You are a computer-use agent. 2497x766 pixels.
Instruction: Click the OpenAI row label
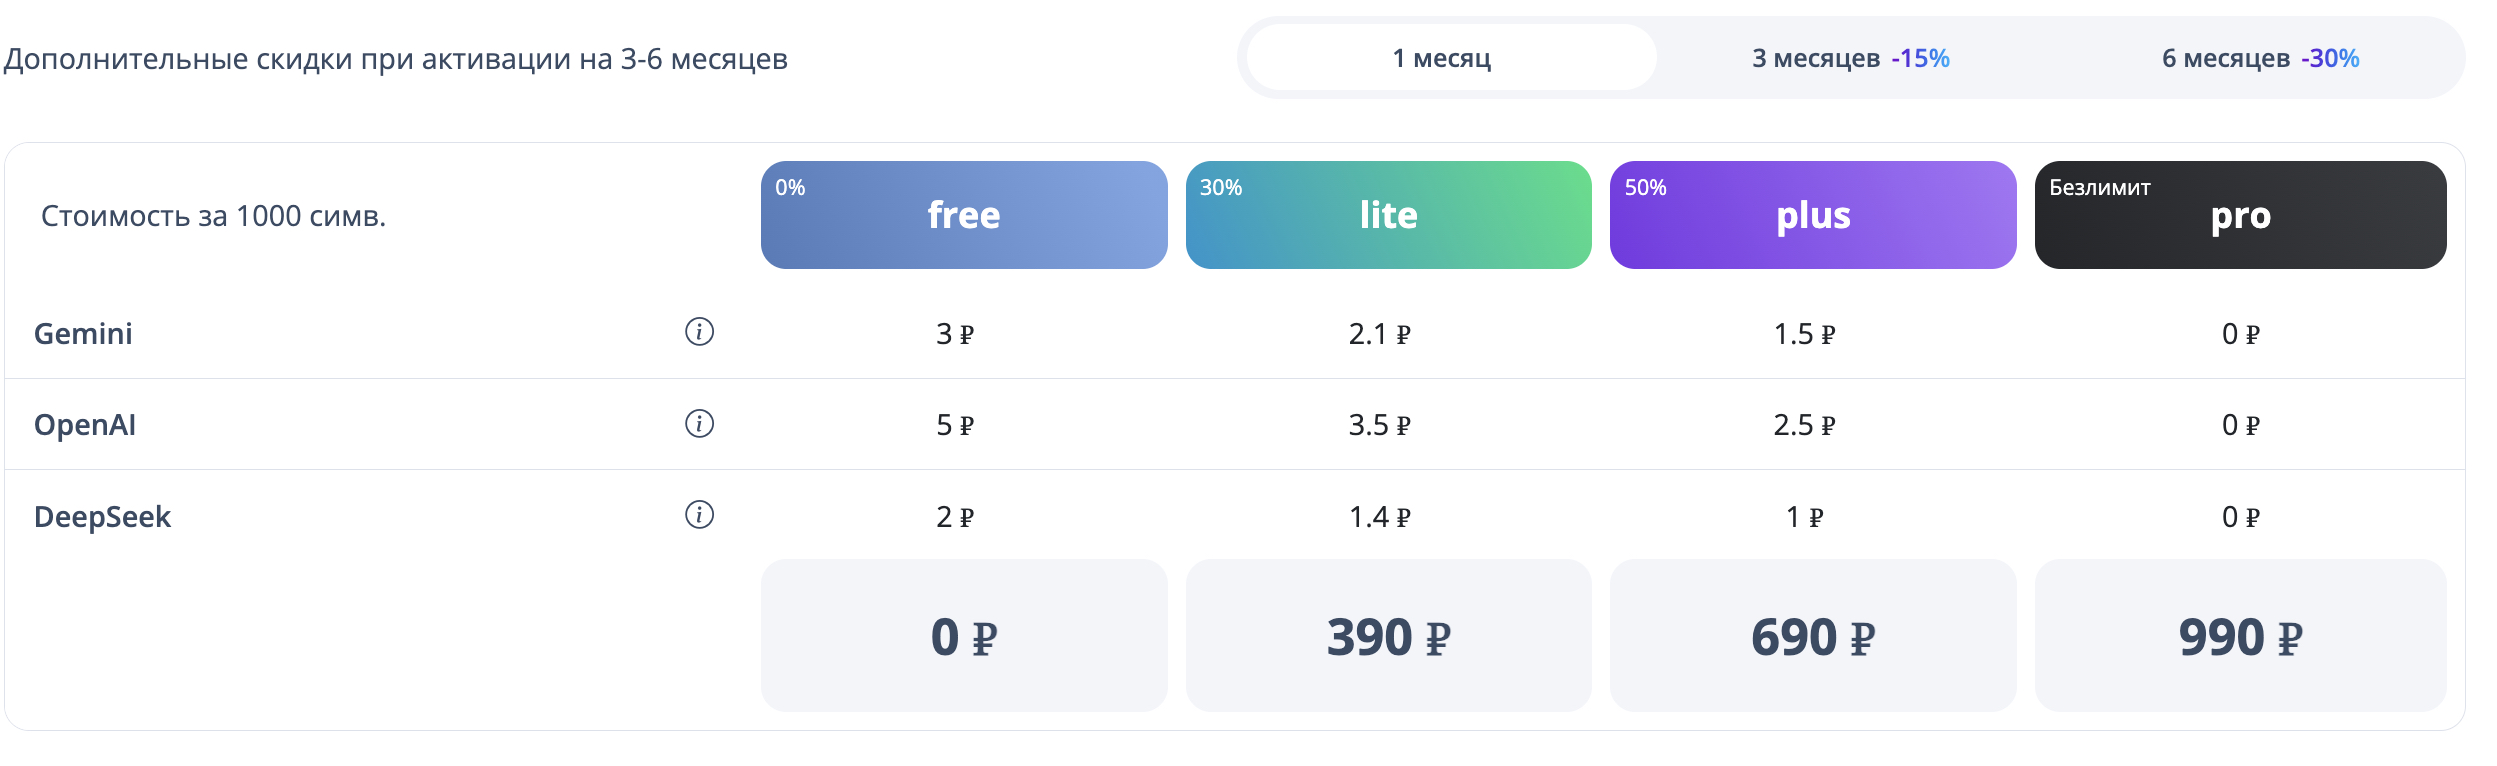pyautogui.click(x=85, y=425)
